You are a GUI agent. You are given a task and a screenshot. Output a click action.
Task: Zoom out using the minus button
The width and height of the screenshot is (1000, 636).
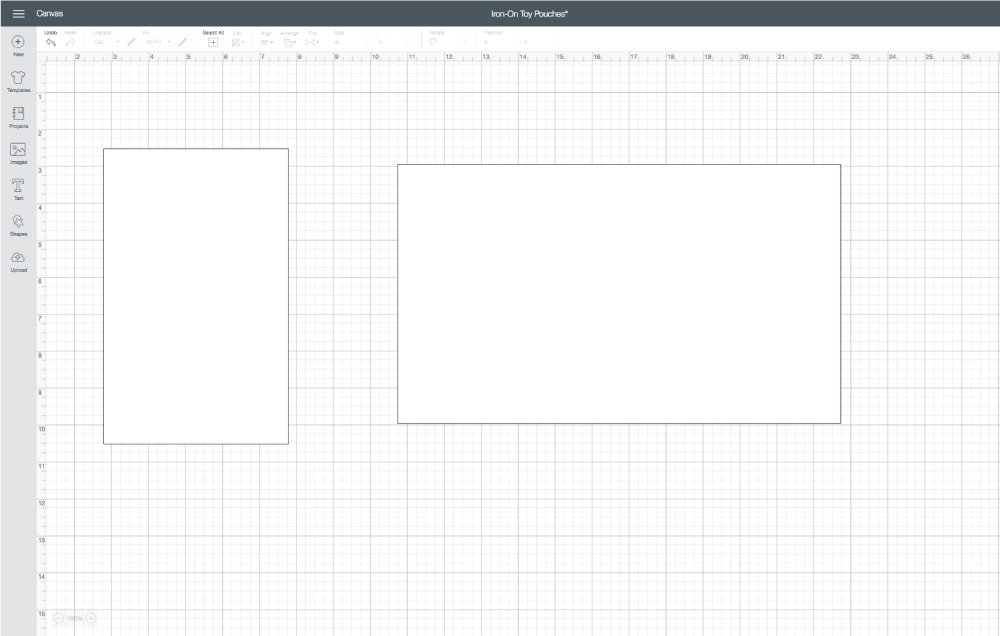pos(58,618)
